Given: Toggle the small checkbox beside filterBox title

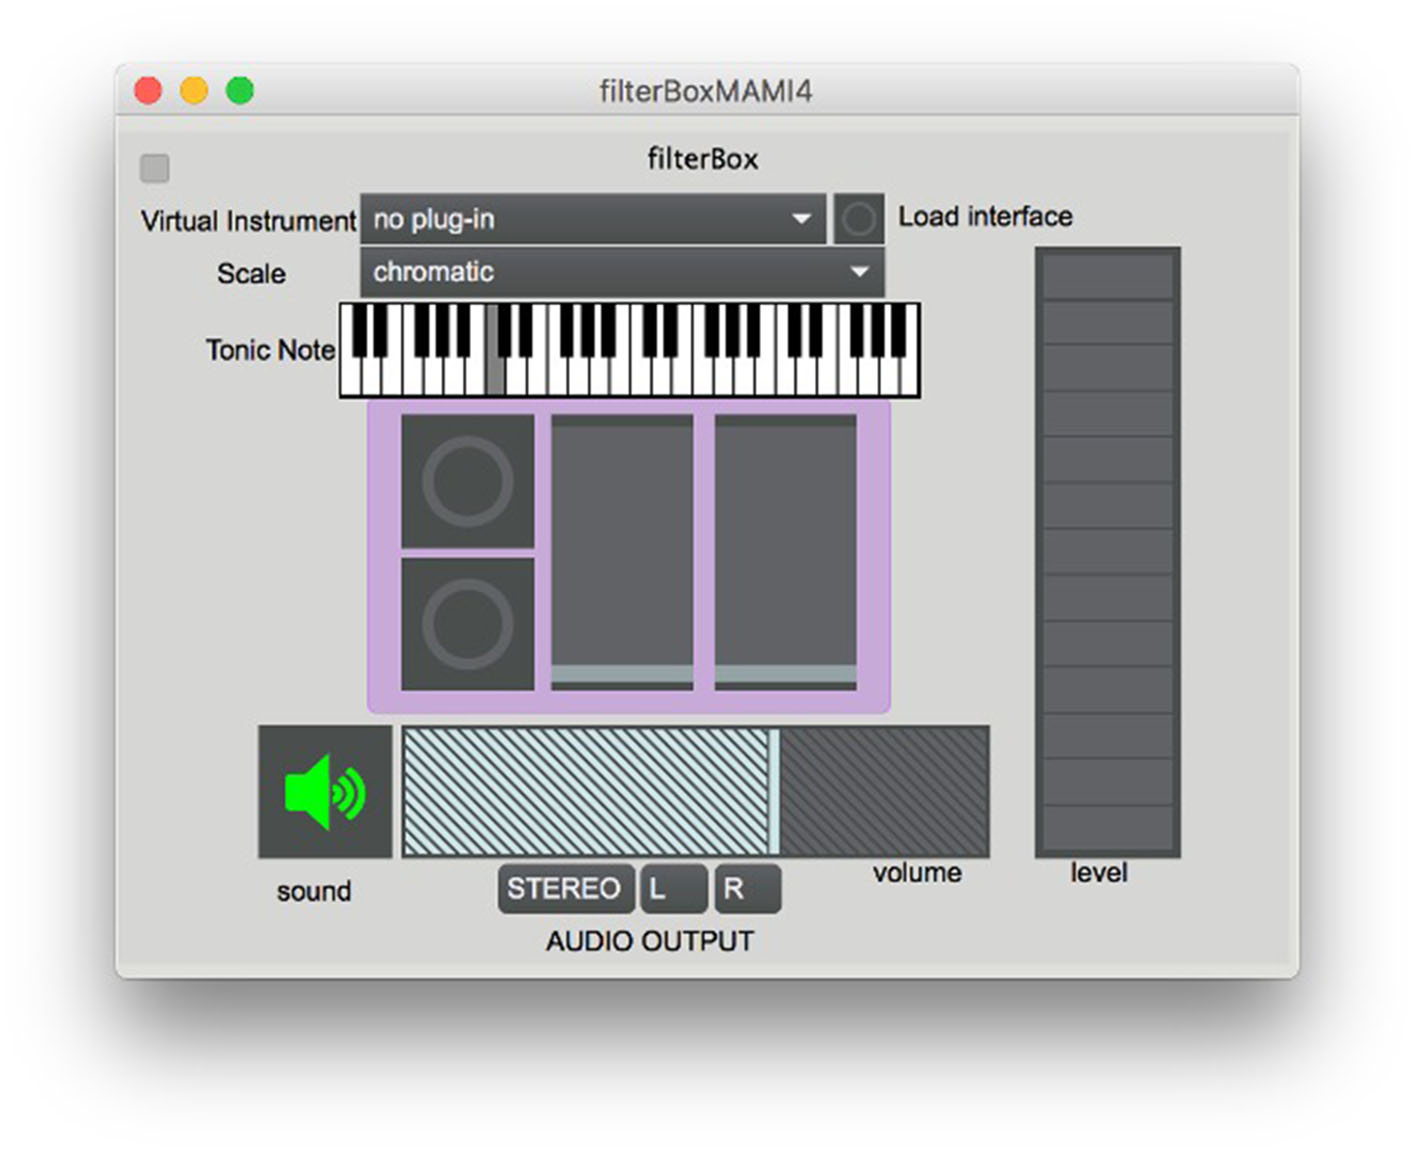Looking at the screenshot, I should (154, 168).
